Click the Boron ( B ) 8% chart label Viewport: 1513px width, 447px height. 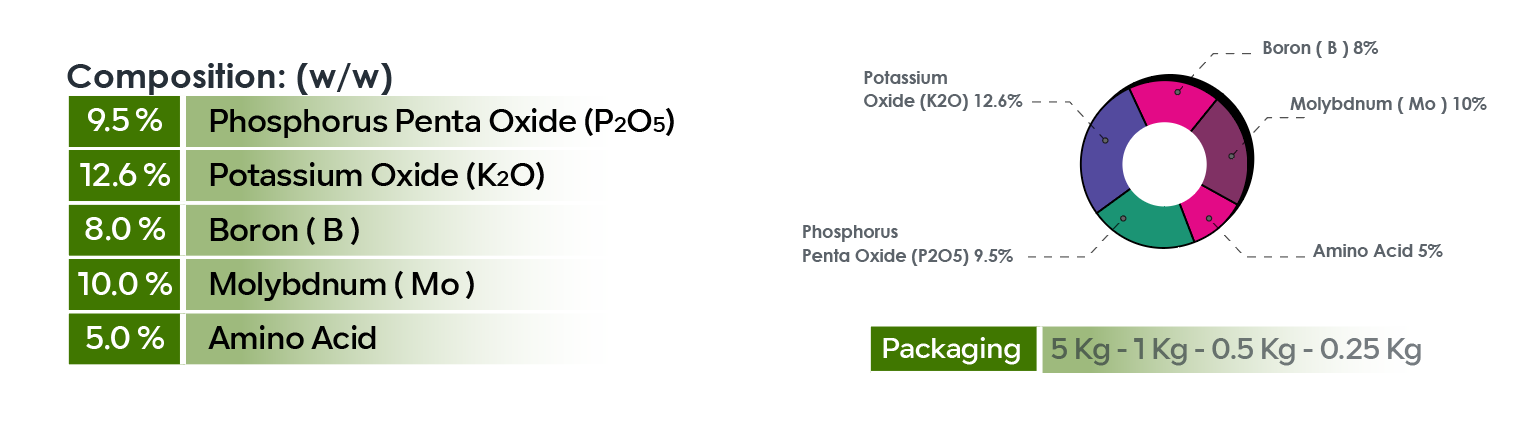1320,48
